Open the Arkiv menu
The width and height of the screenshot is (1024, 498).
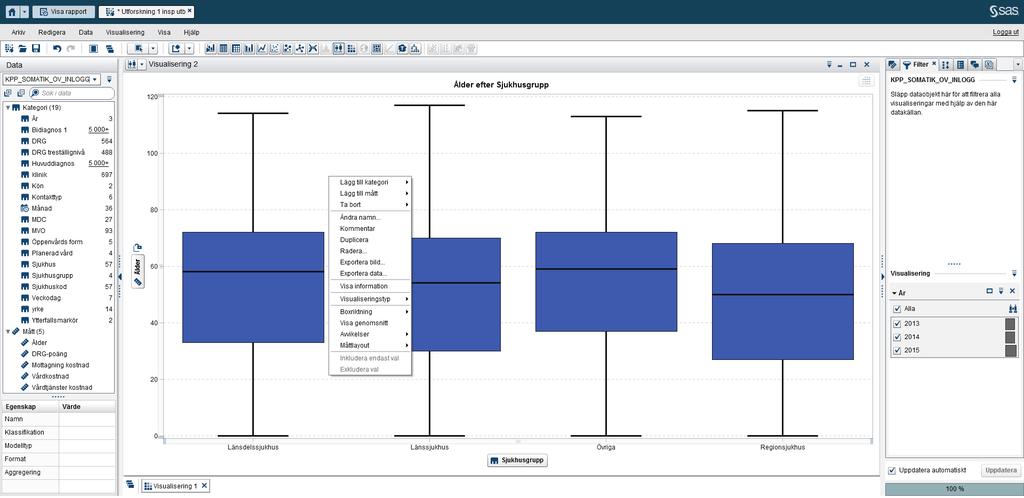[18, 32]
